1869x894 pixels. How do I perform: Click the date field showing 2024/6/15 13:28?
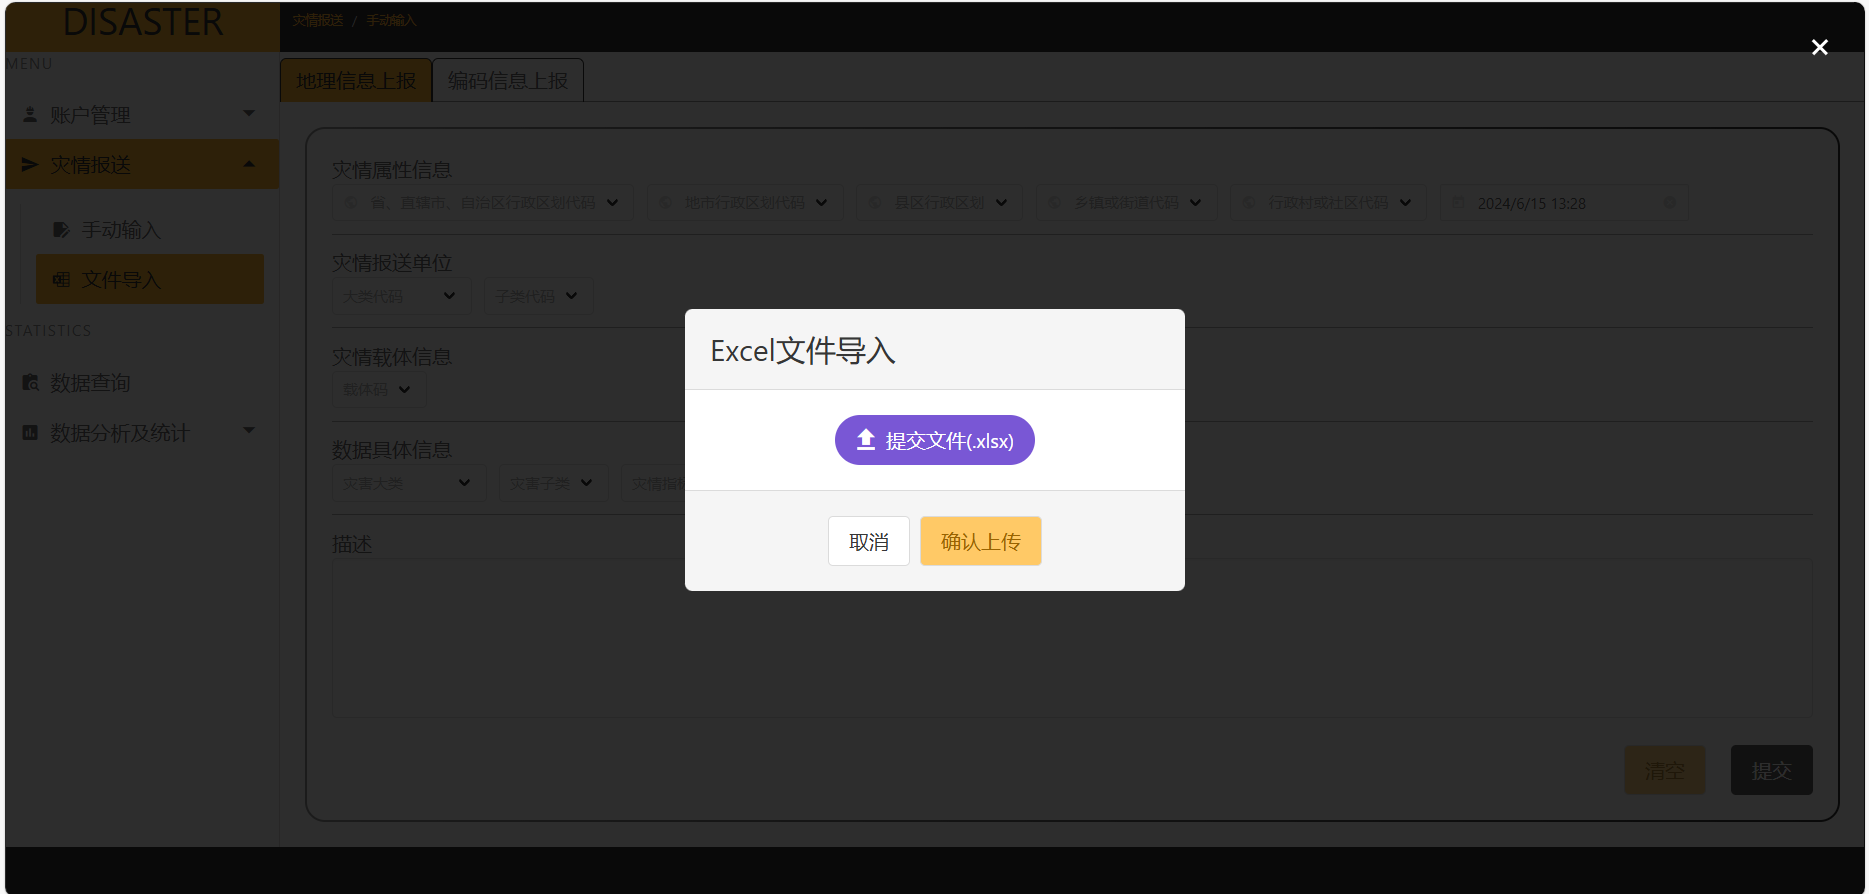[x=1564, y=203]
